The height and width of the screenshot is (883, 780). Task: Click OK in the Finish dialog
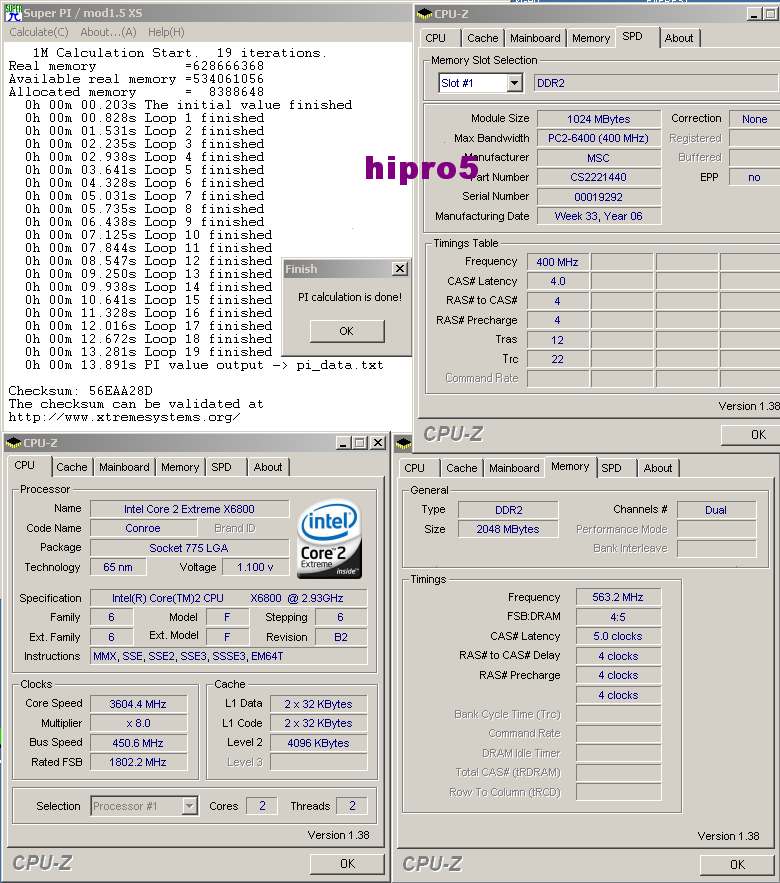(347, 331)
